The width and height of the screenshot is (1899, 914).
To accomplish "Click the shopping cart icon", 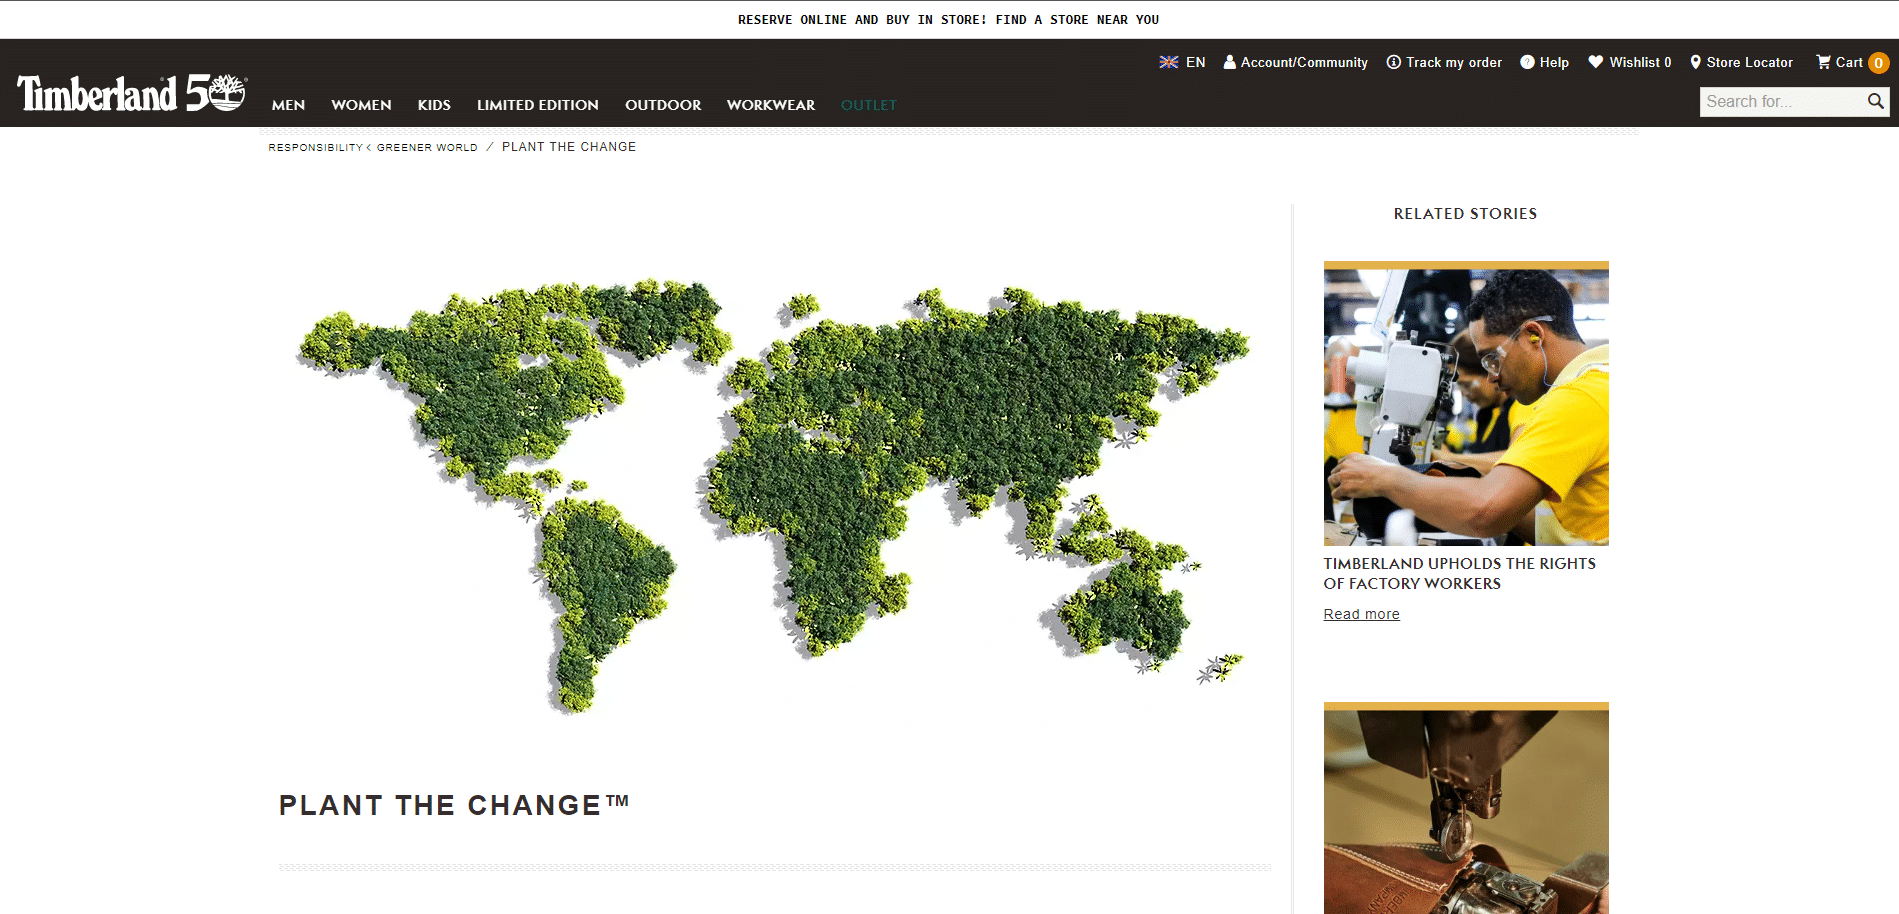I will 1823,62.
